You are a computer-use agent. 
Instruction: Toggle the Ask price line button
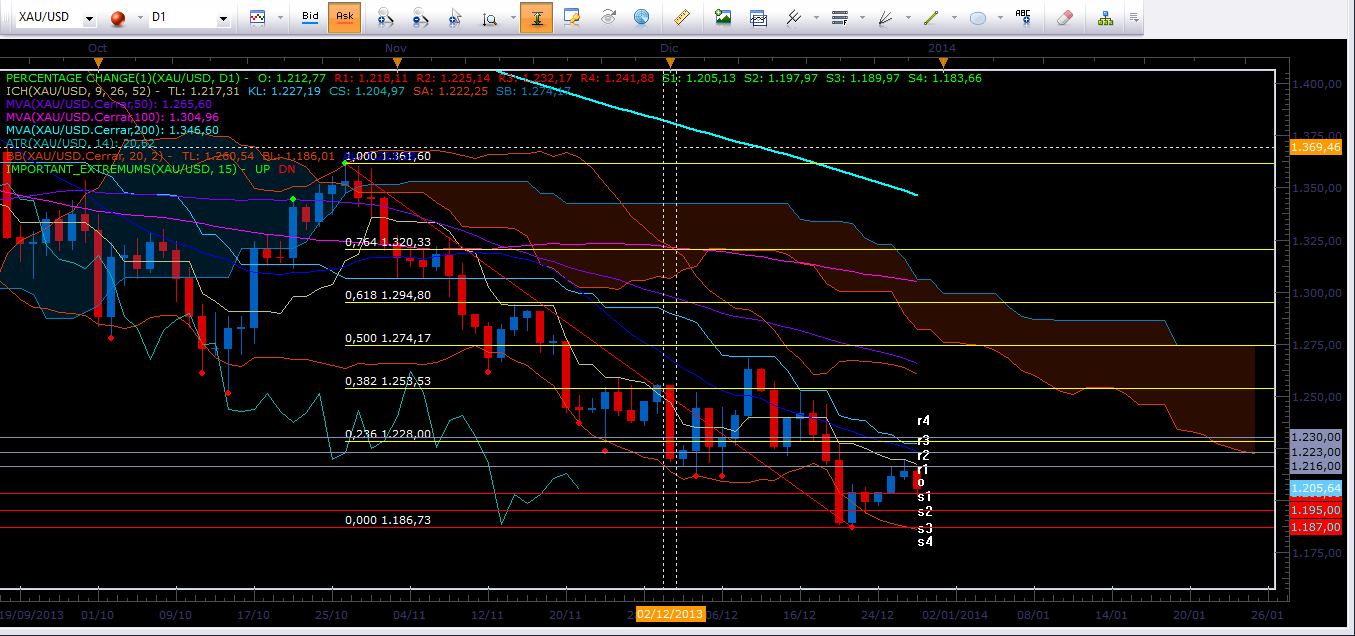(345, 17)
